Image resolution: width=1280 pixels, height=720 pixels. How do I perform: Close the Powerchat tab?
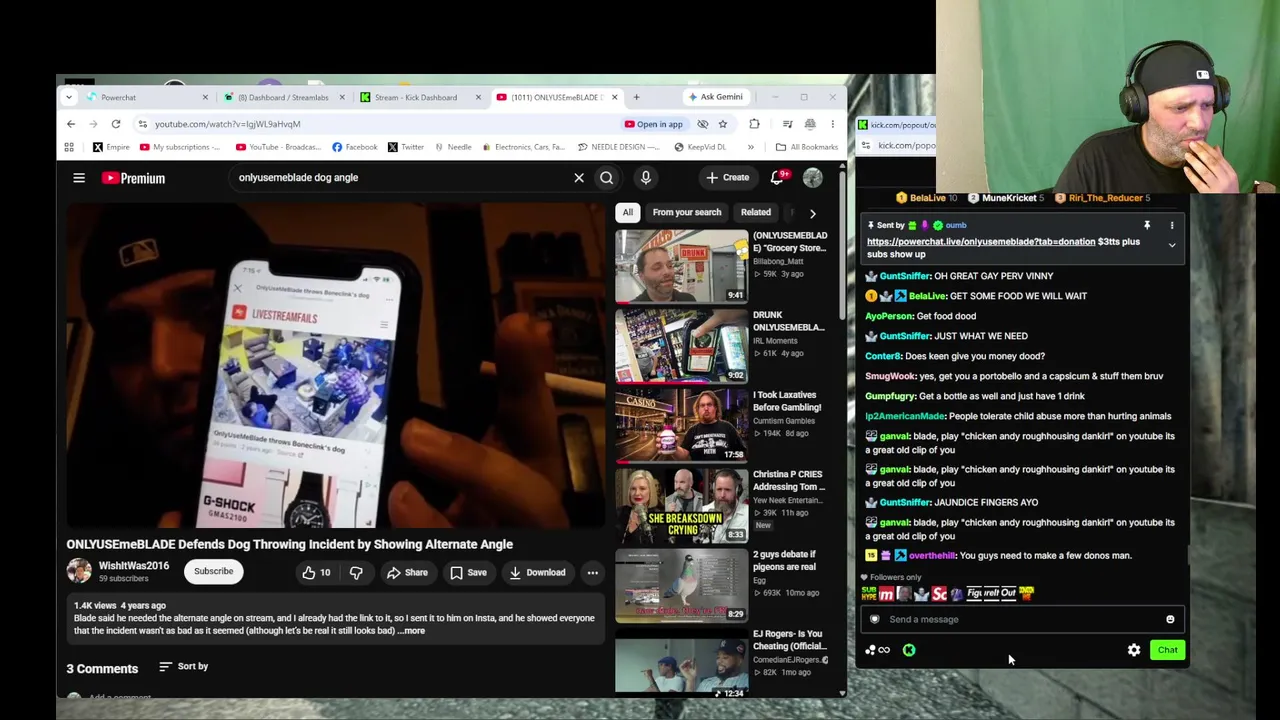[205, 97]
